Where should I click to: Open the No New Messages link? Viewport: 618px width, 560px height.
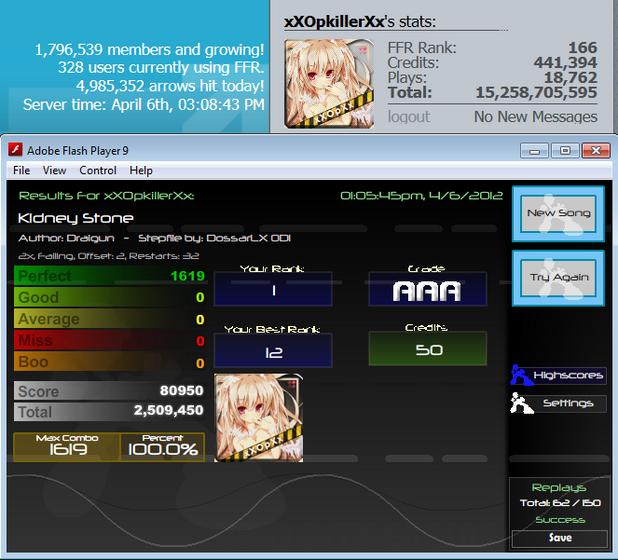point(536,117)
